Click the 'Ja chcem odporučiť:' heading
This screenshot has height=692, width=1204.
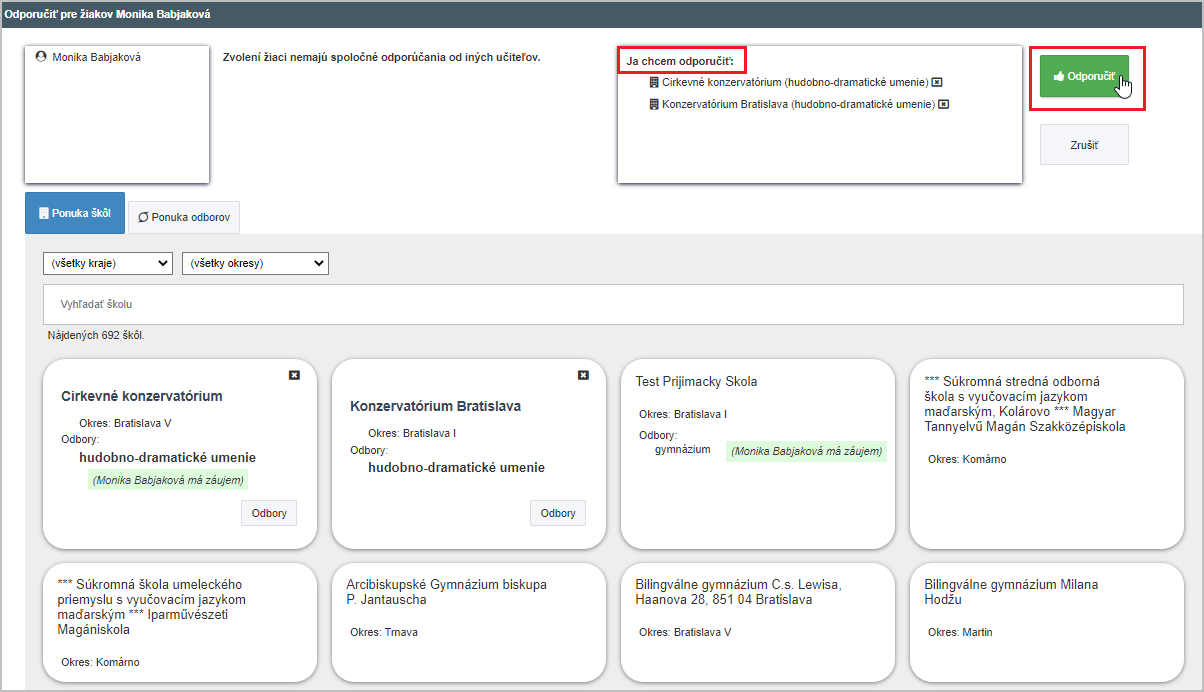point(680,62)
